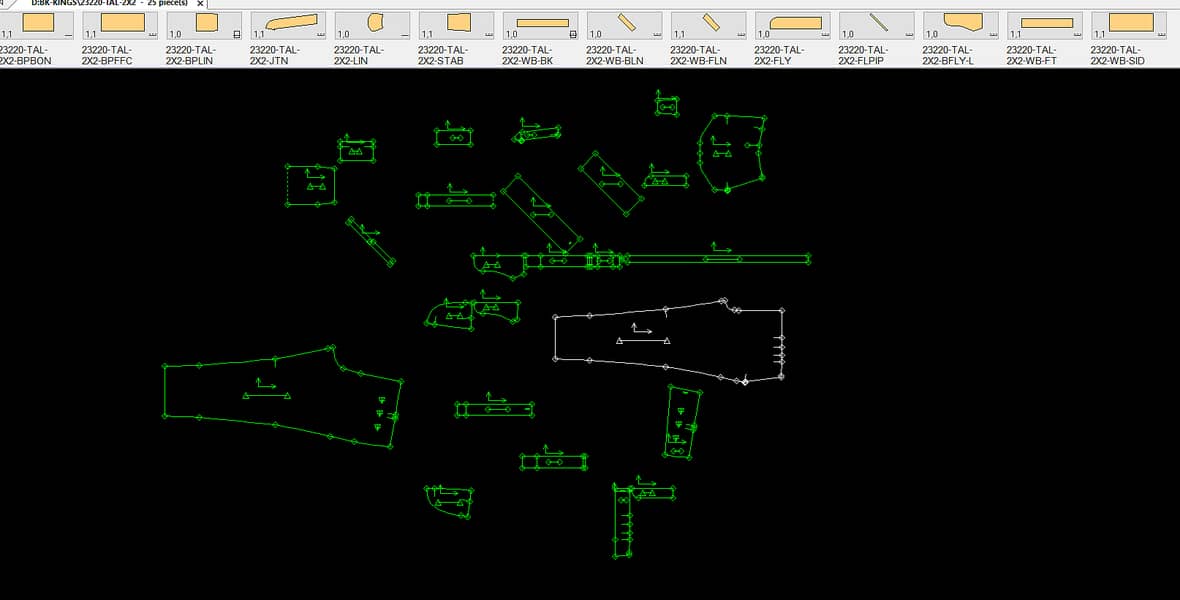Select the 23220-TAL-2X2-STAB piece icon

(x=458, y=23)
